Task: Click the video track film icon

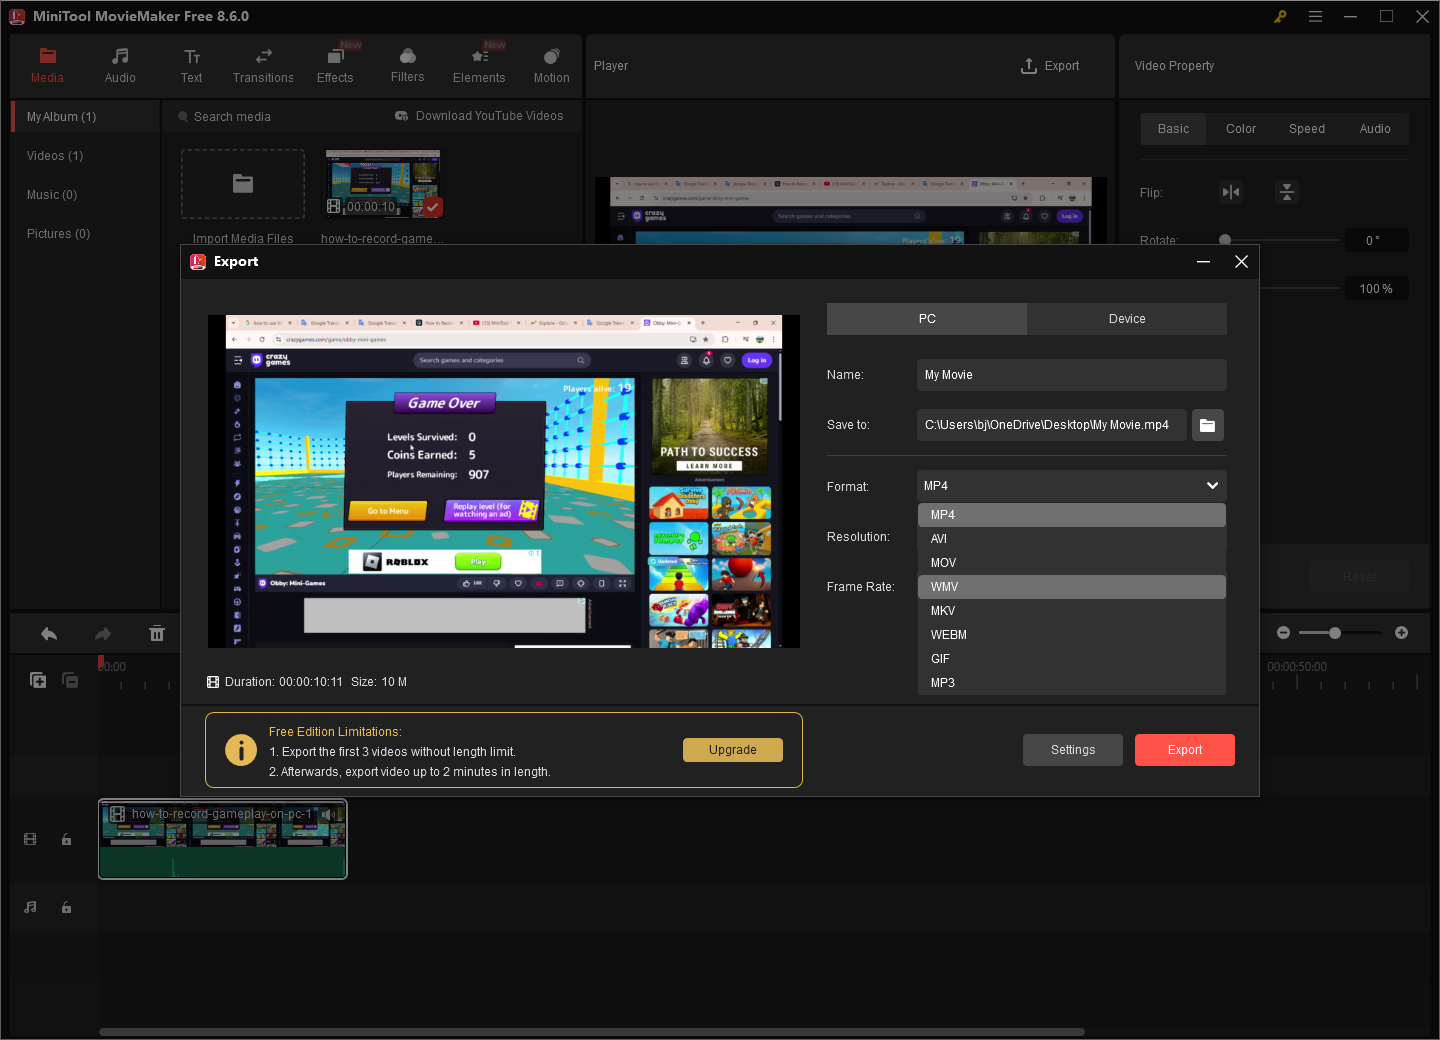Action: (30, 840)
